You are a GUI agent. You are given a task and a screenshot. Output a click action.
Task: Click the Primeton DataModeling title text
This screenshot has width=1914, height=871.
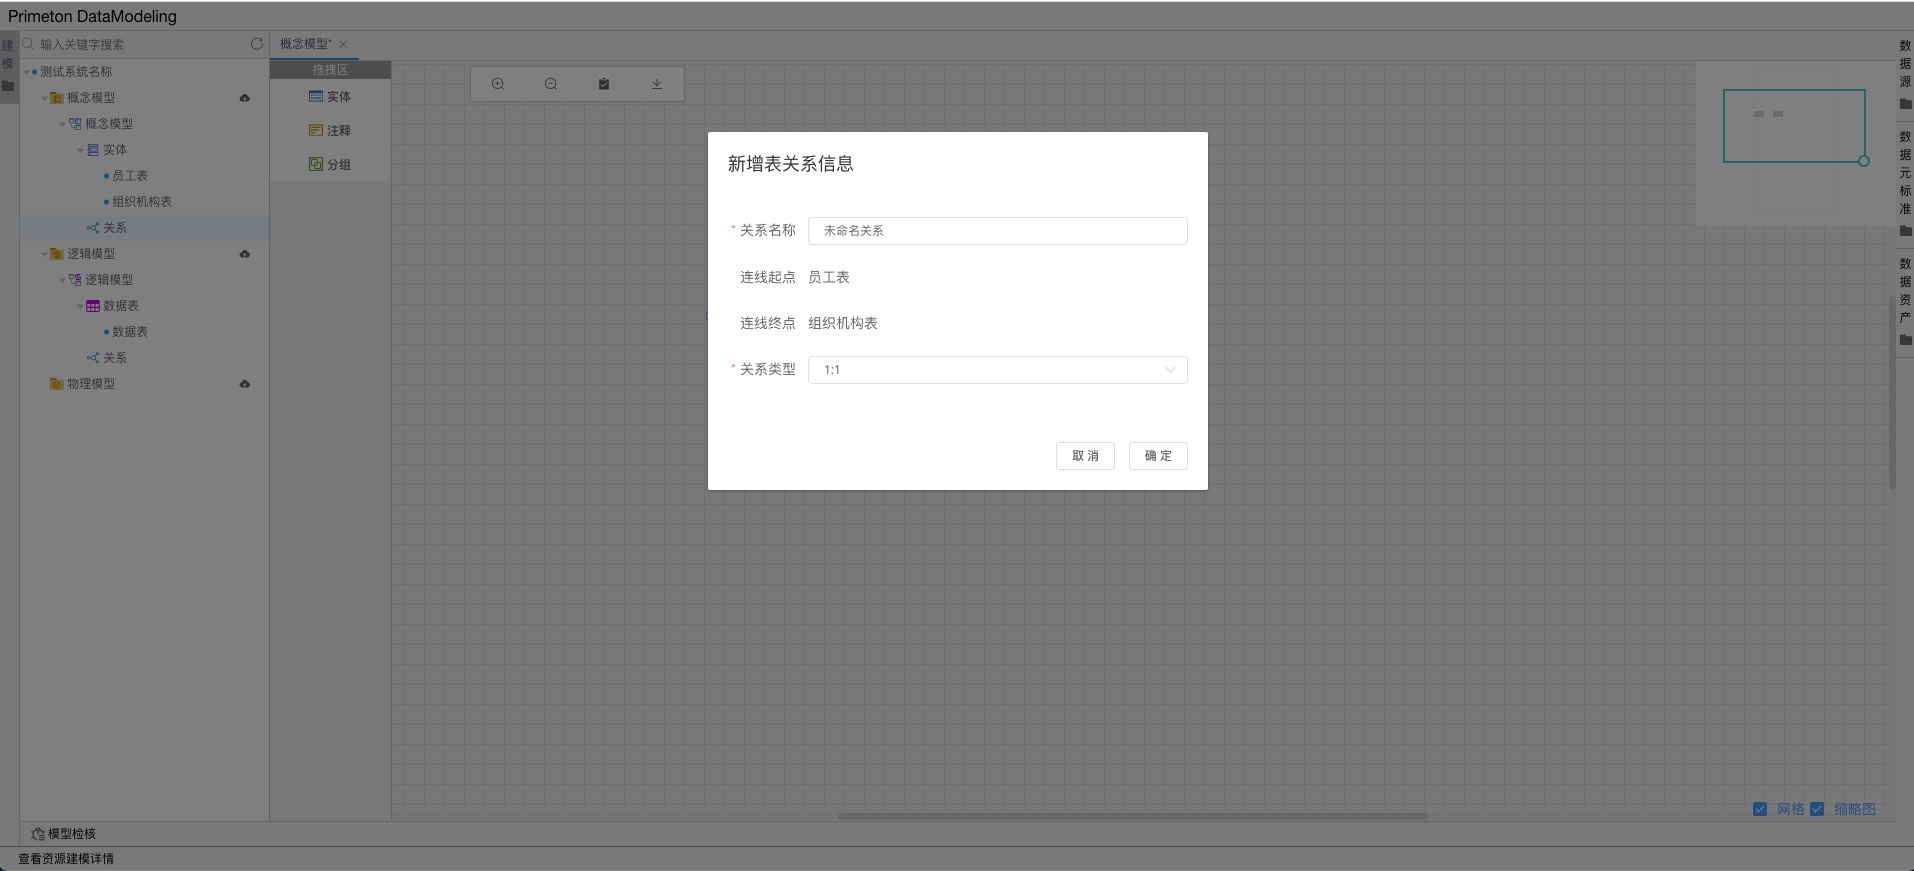coord(92,16)
